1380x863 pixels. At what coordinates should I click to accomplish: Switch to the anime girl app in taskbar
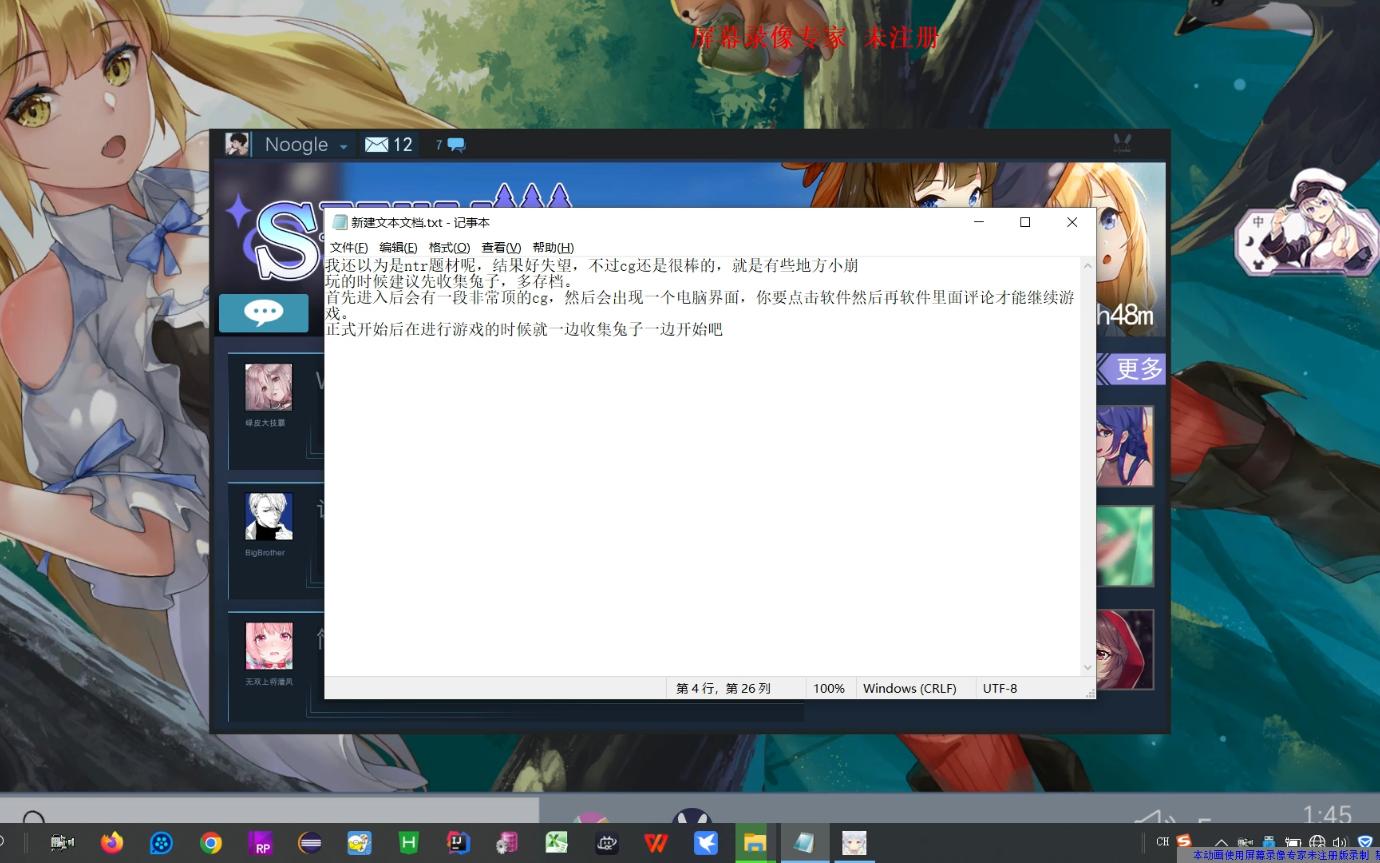(854, 843)
